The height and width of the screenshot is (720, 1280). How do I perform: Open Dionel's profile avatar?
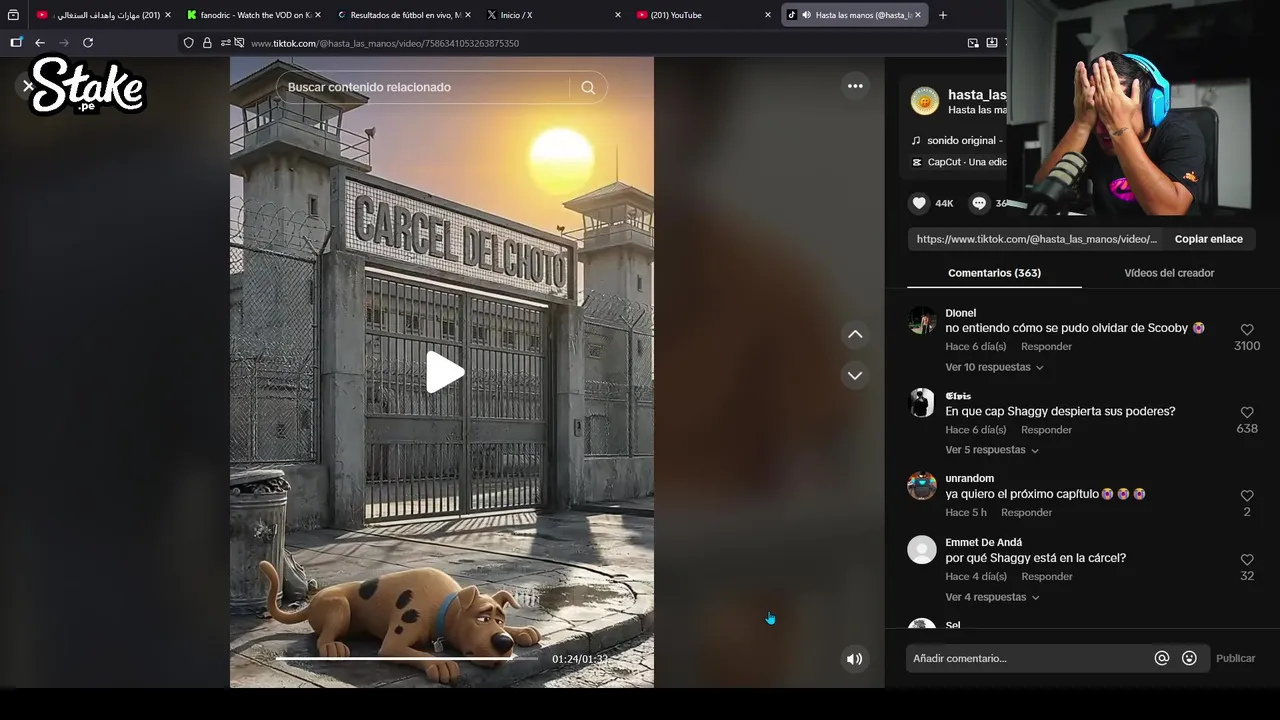(922, 320)
